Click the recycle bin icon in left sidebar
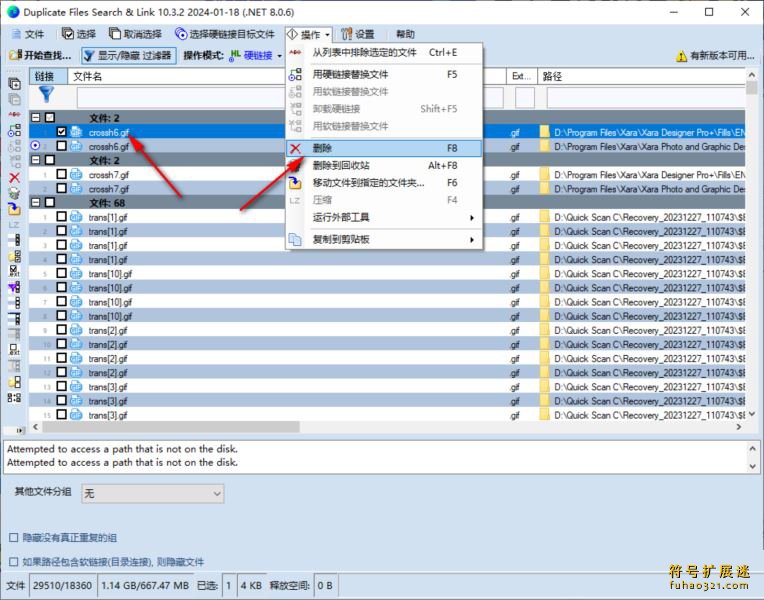764x600 pixels. coord(15,194)
